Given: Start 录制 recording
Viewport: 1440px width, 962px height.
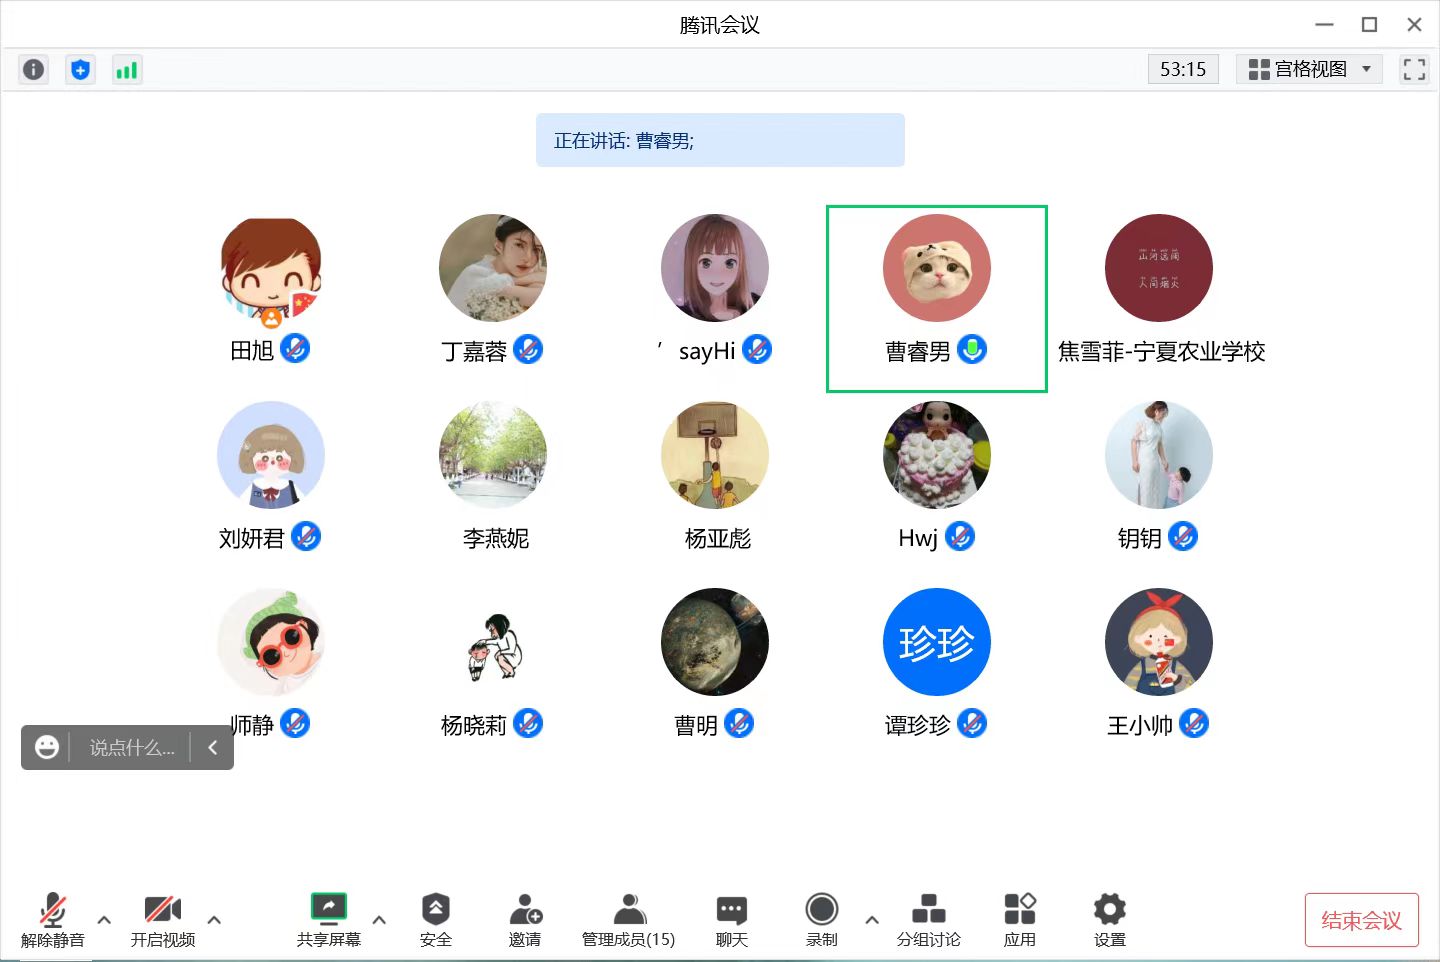Looking at the screenshot, I should pos(822,920).
